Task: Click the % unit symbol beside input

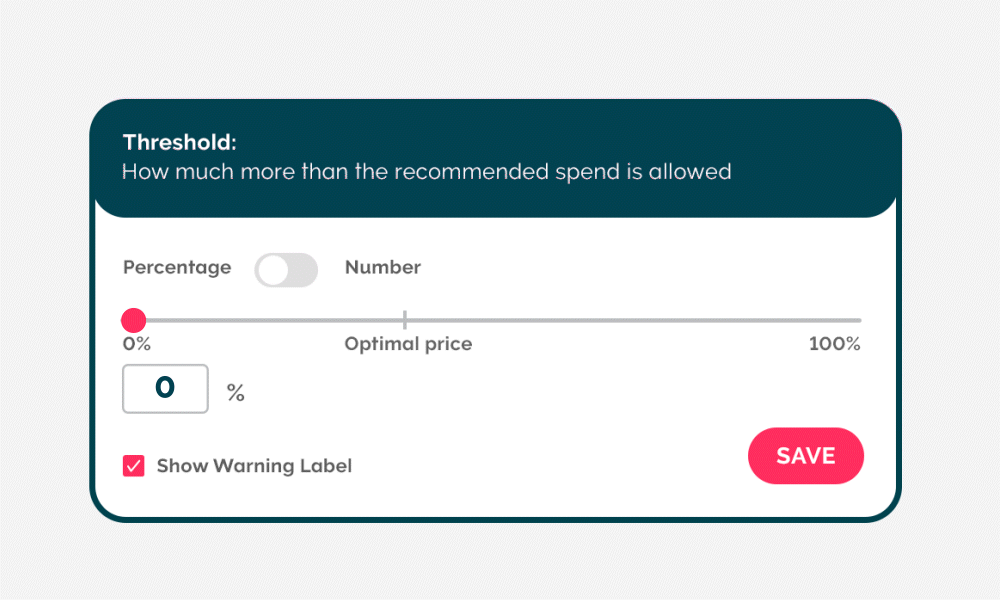Action: click(x=236, y=393)
